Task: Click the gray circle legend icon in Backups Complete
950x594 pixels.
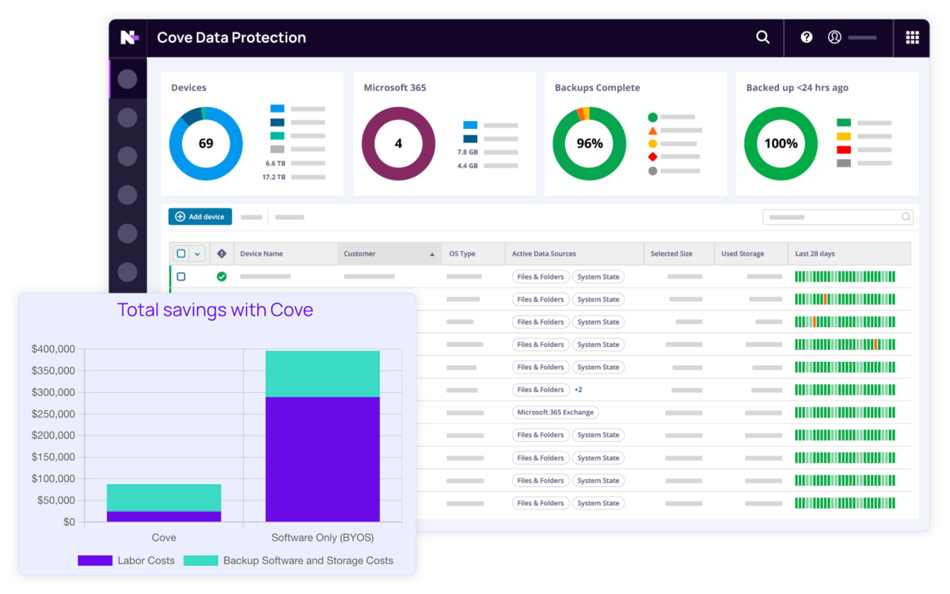Action: (653, 171)
